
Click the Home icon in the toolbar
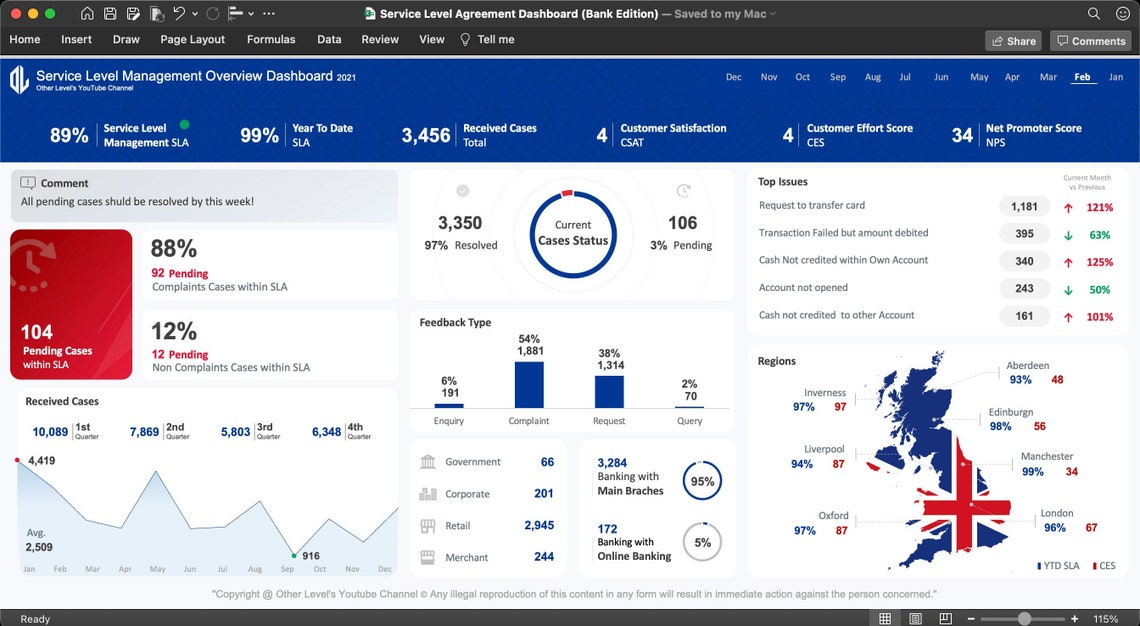coord(88,13)
